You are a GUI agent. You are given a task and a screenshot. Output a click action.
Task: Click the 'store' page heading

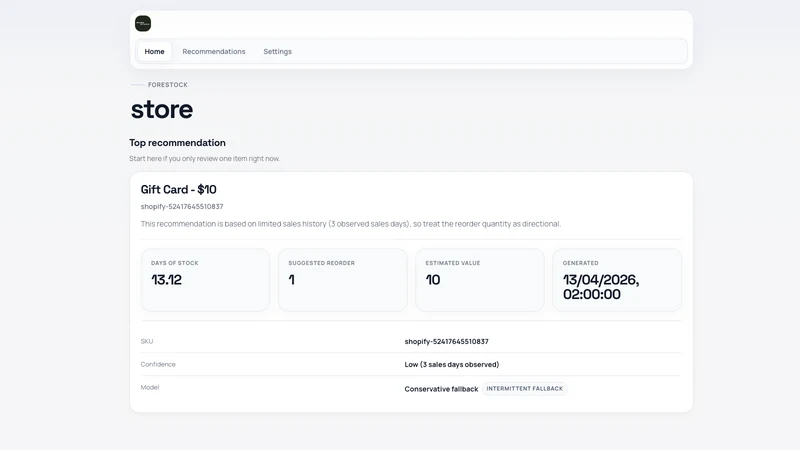pyautogui.click(x=162, y=110)
